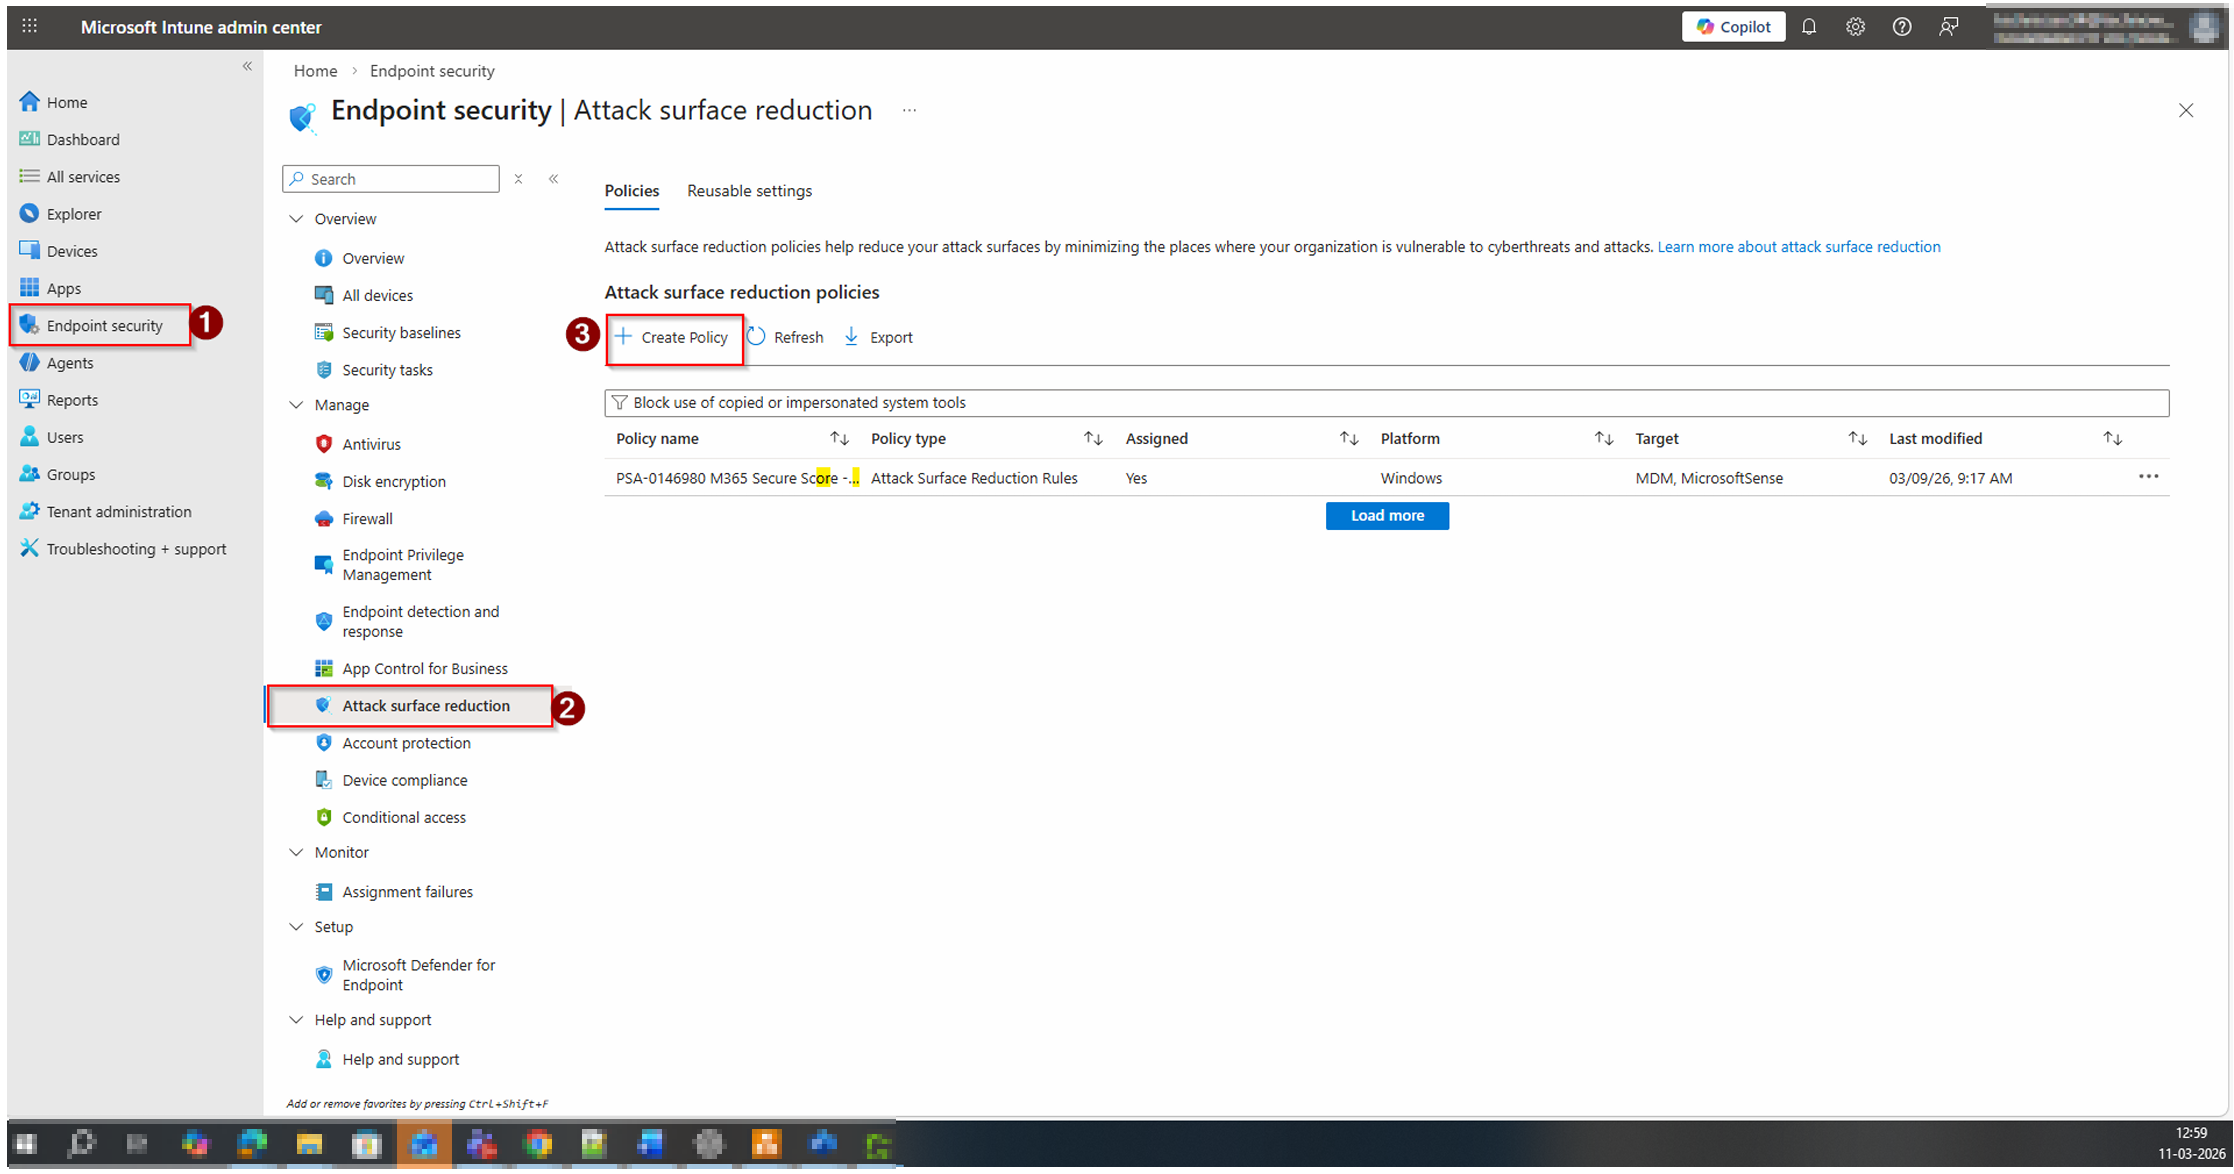Open Security baselines
Screen dimensions: 2234x1174
pos(388,332)
